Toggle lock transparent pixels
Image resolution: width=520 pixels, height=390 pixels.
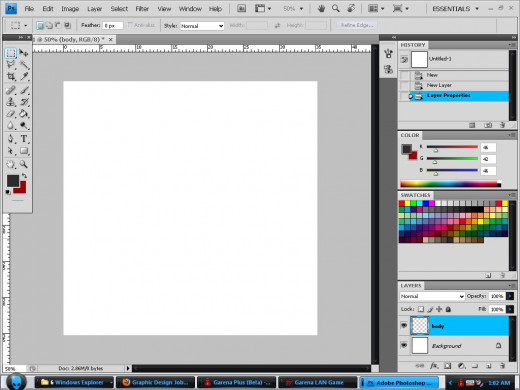421,309
